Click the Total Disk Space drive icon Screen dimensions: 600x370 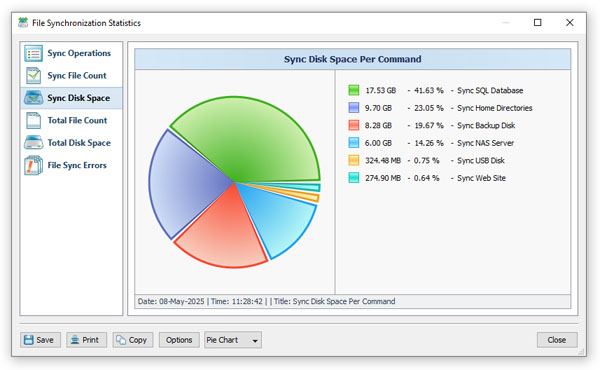click(33, 143)
